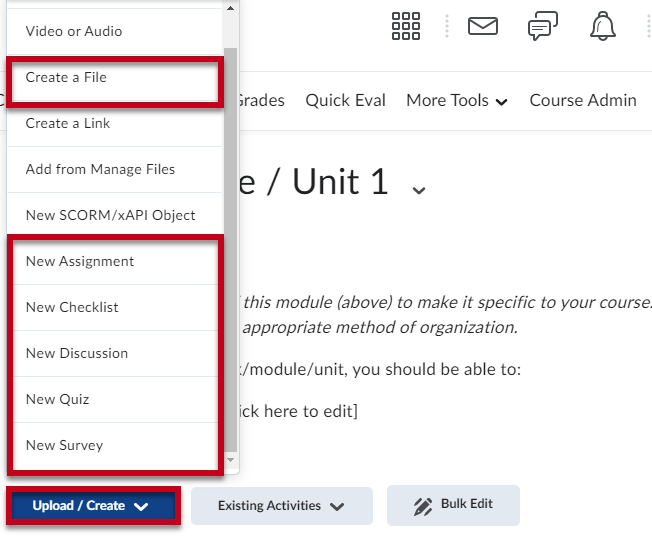Choose Create a File option
Screen dimensions: 652x547
[114, 77]
